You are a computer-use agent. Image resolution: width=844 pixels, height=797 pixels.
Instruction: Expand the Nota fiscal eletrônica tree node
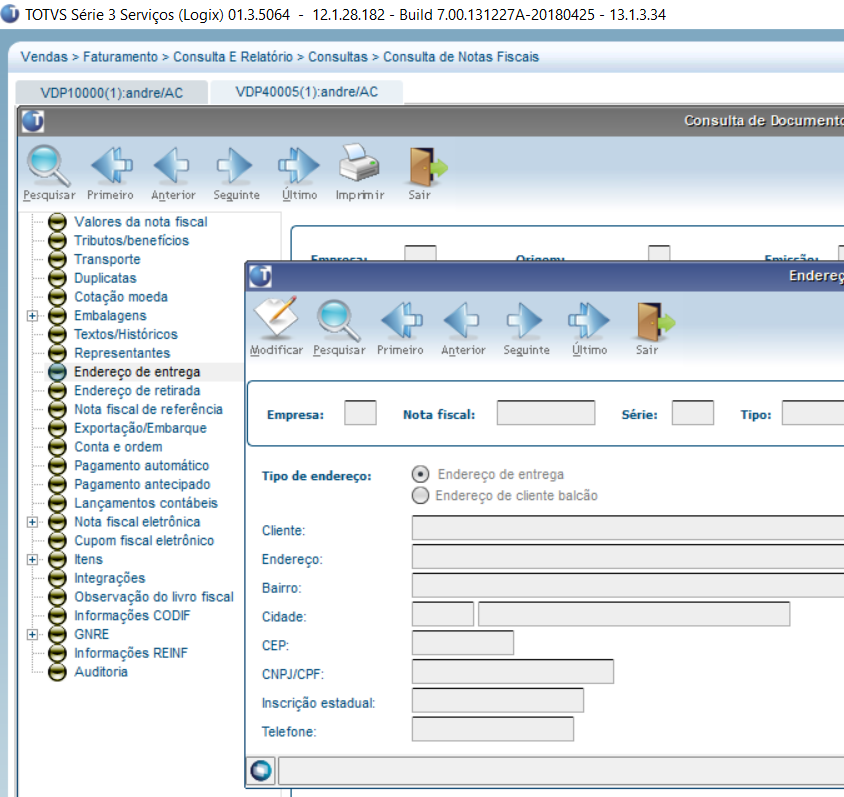coord(32,522)
